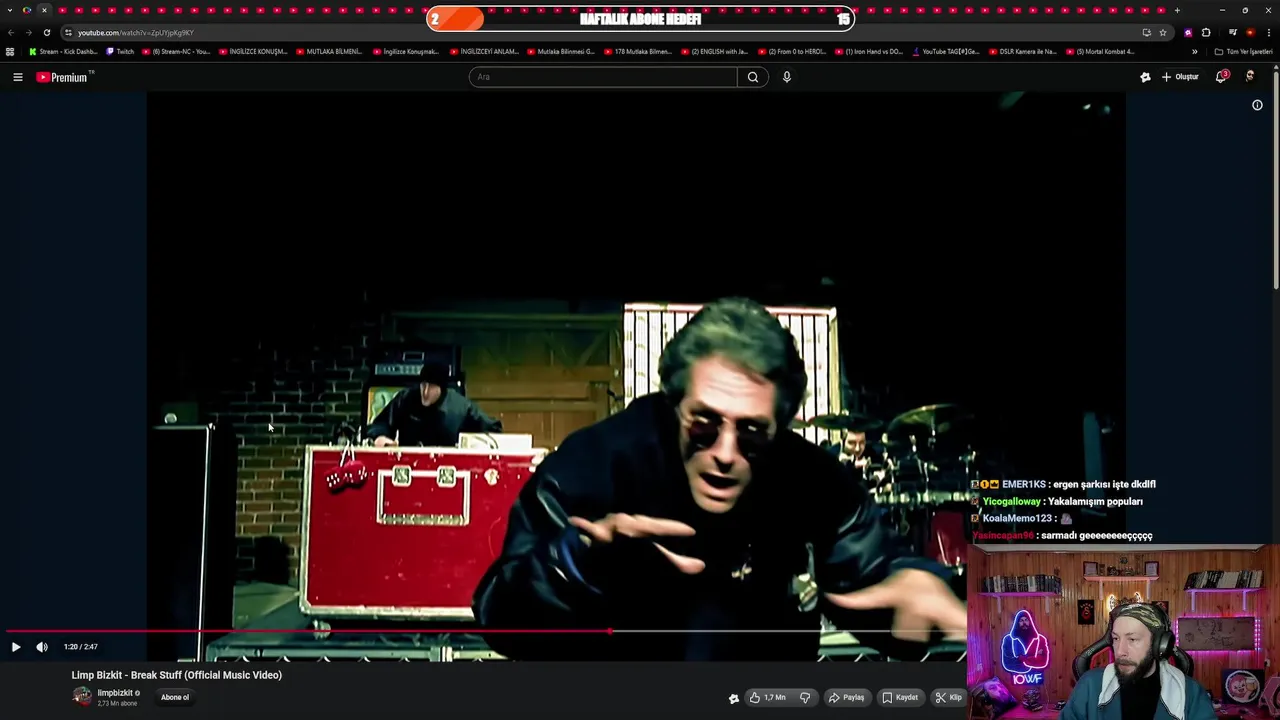
Task: Open the limpbizkit channel name link
Action: click(x=115, y=693)
